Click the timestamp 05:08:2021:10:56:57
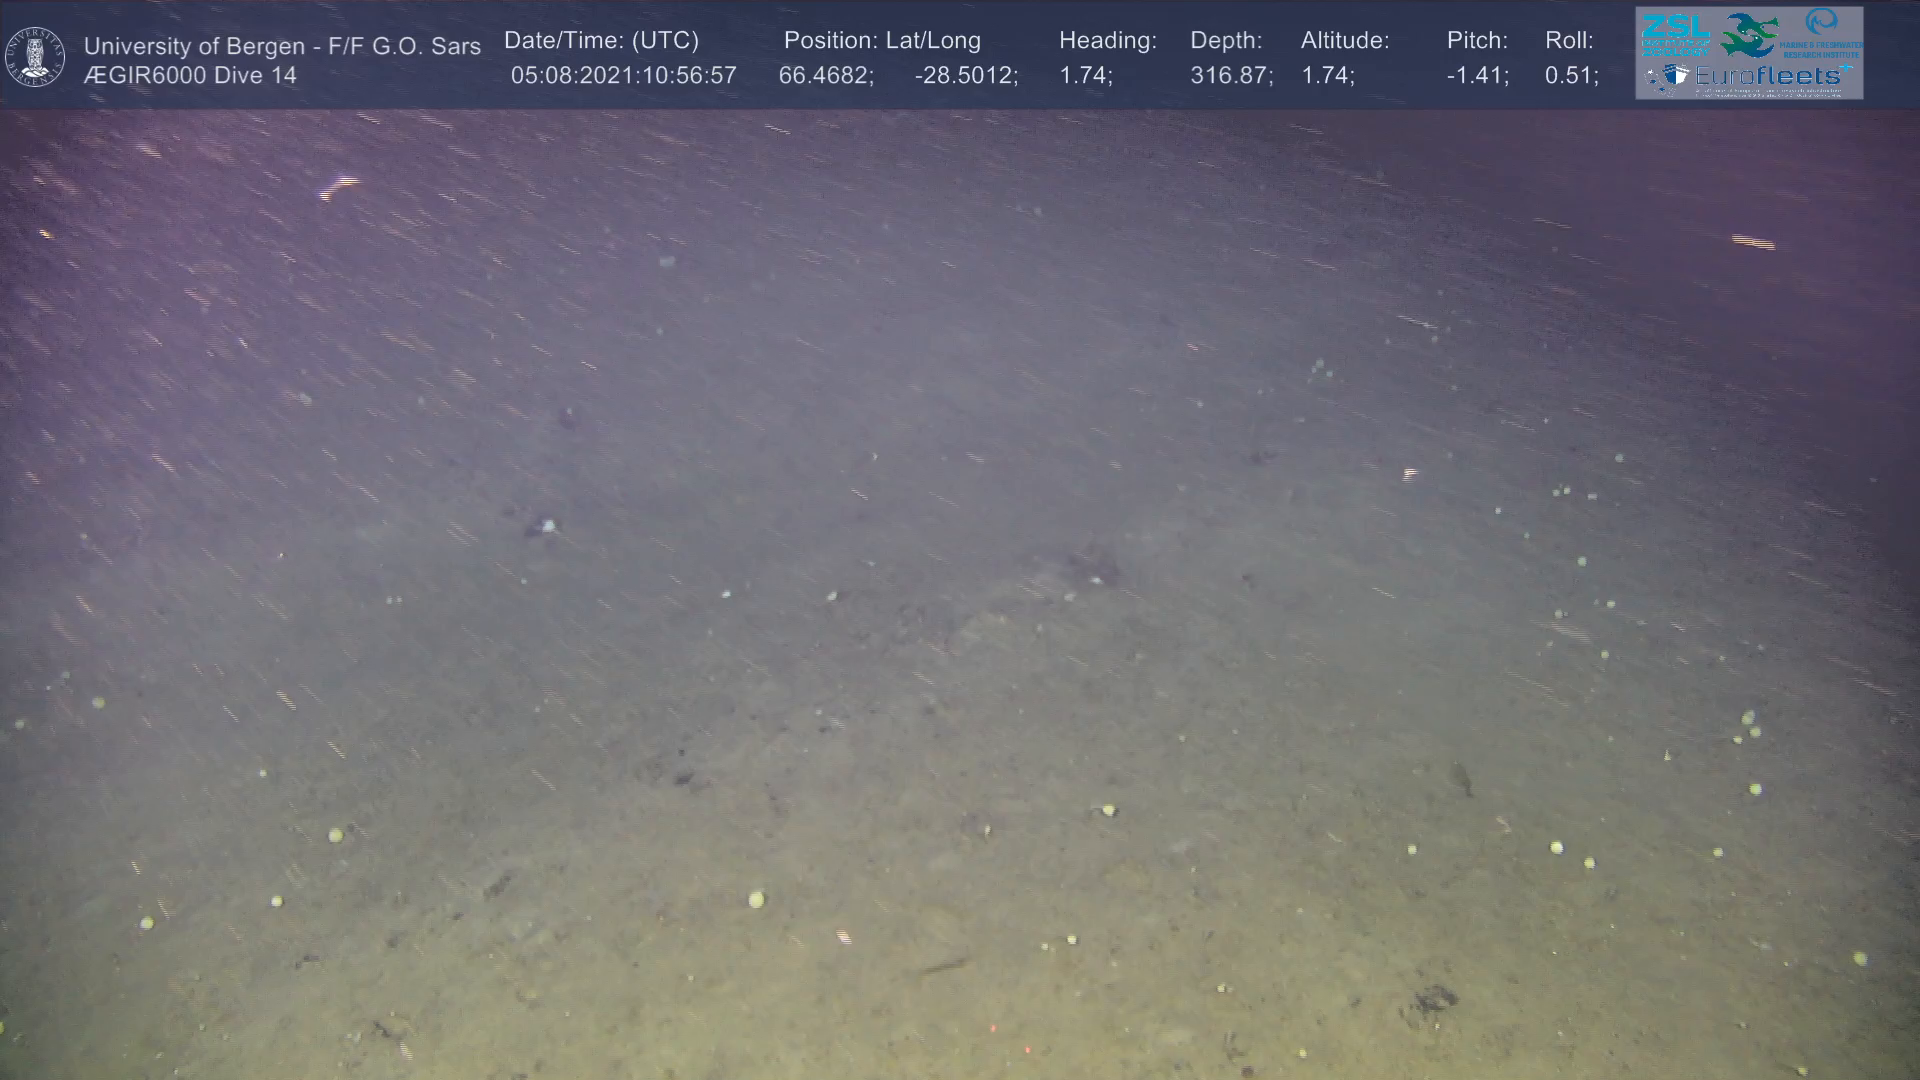The height and width of the screenshot is (1080, 1920). 623,75
